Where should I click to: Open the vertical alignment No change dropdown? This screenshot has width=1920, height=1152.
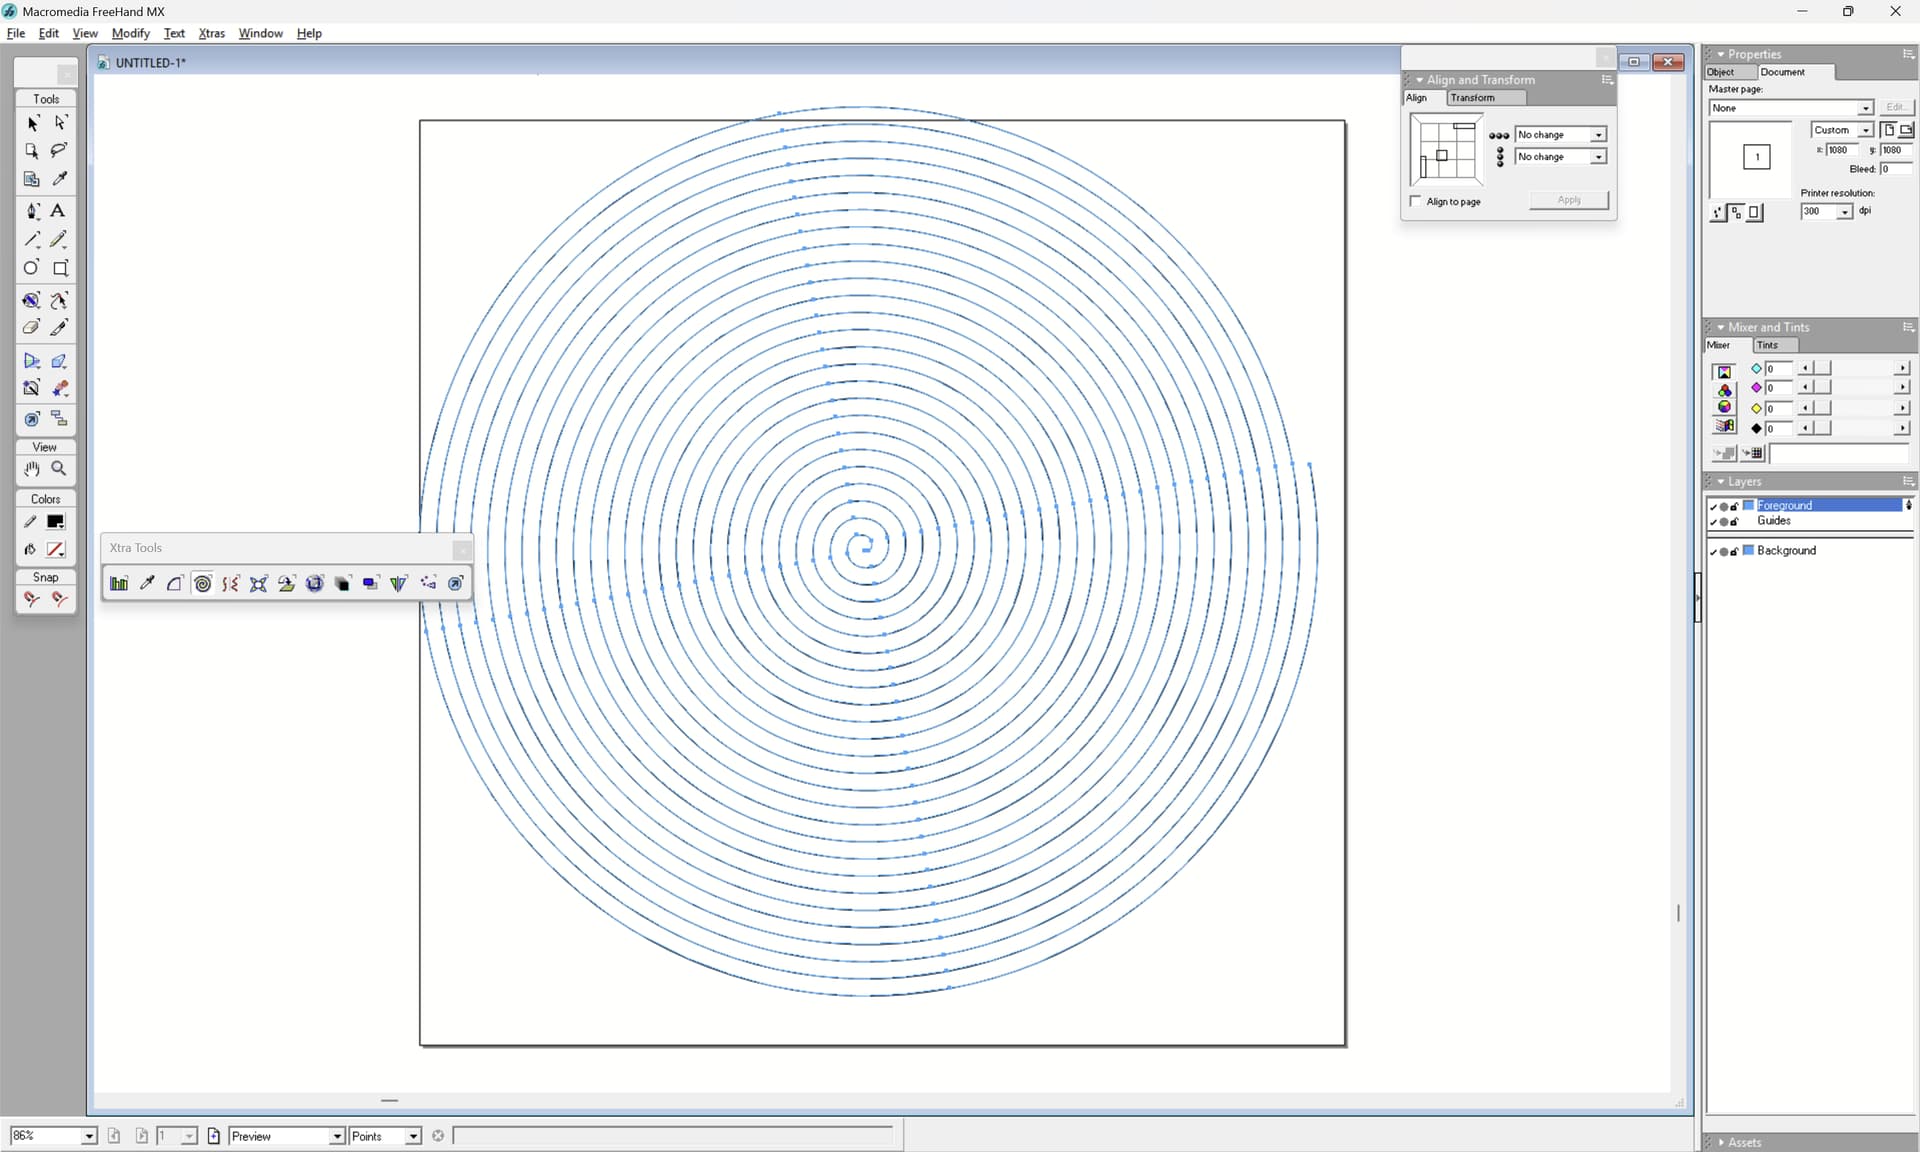click(x=1598, y=157)
